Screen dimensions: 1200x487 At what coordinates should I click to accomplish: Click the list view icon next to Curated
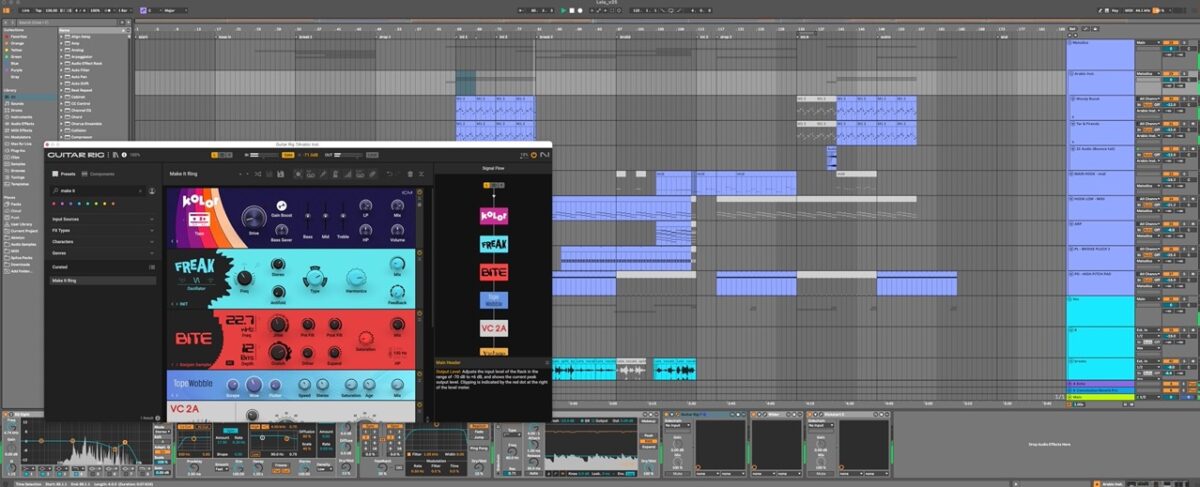pyautogui.click(x=152, y=267)
